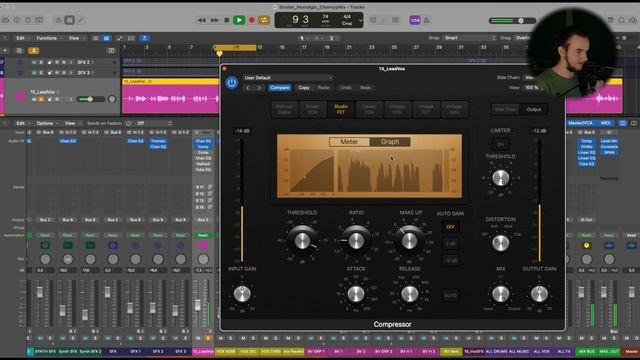The image size is (640, 360).
Task: Click the 13_LeadVox track pan knob
Action: pyautogui.click(x=112, y=99)
